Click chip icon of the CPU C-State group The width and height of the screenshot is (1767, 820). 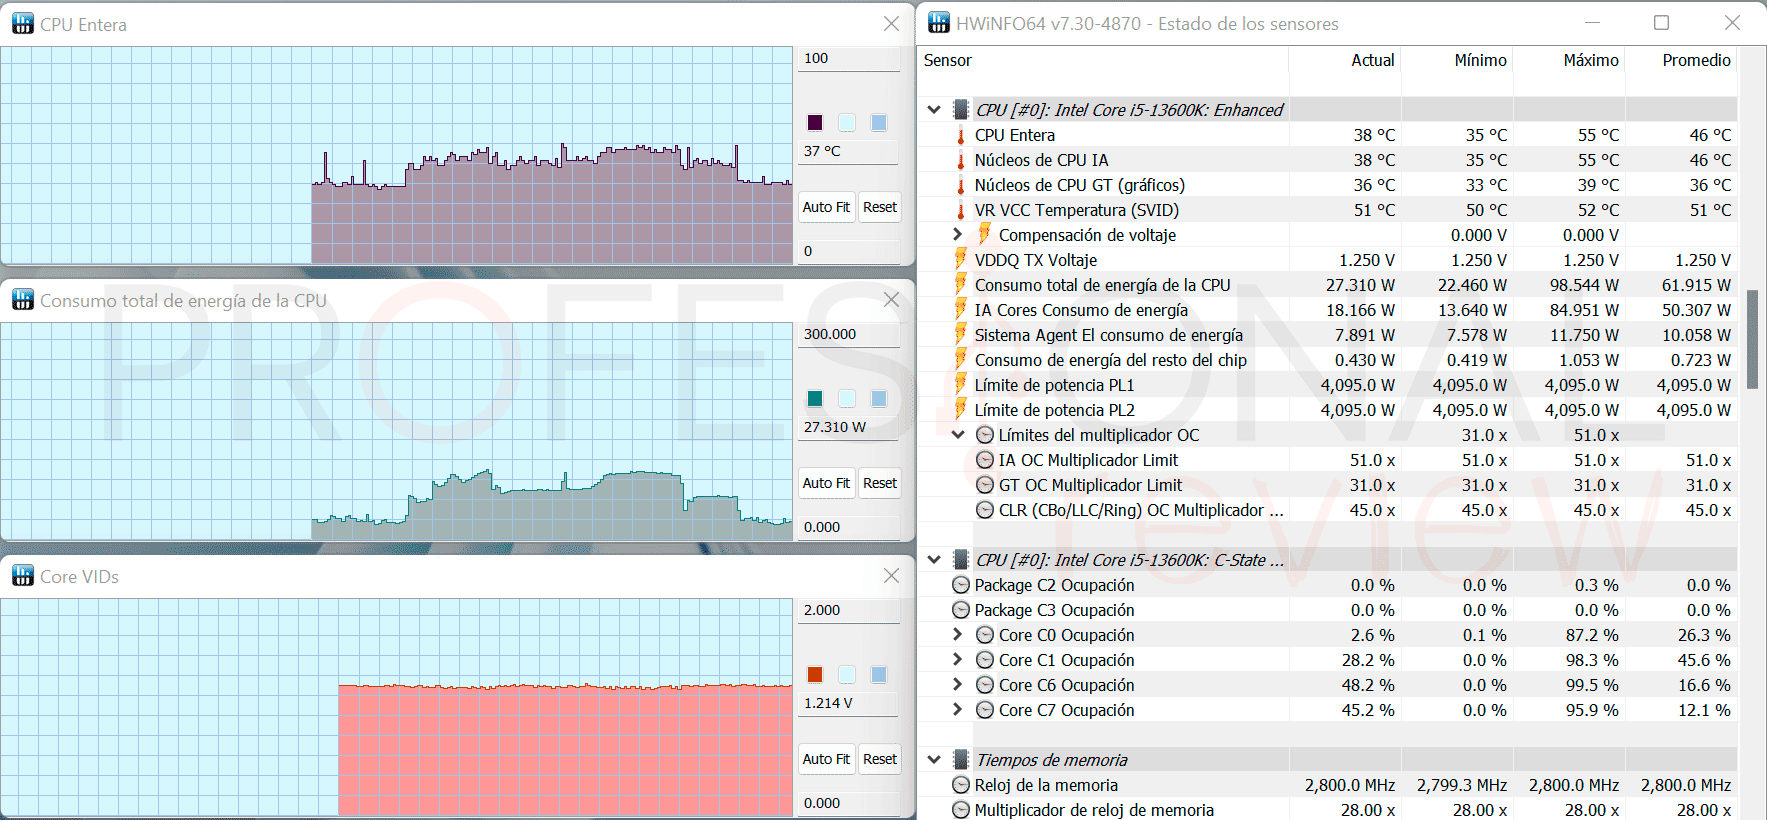click(961, 560)
